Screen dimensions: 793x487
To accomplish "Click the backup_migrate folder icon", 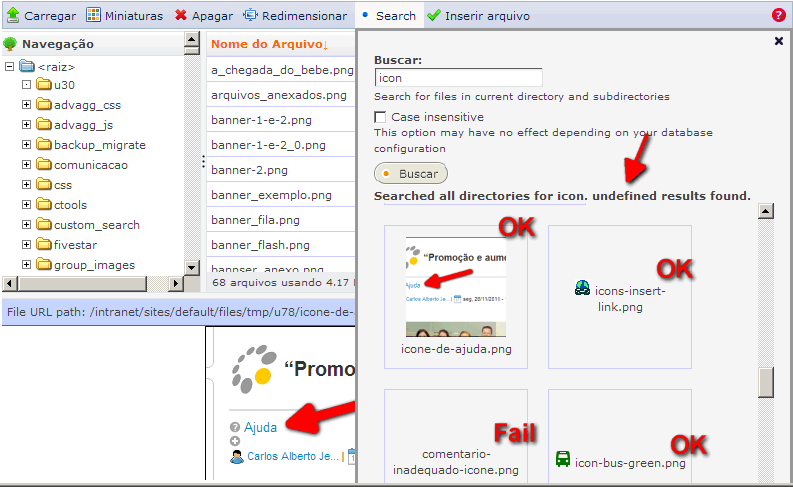I will pos(44,144).
